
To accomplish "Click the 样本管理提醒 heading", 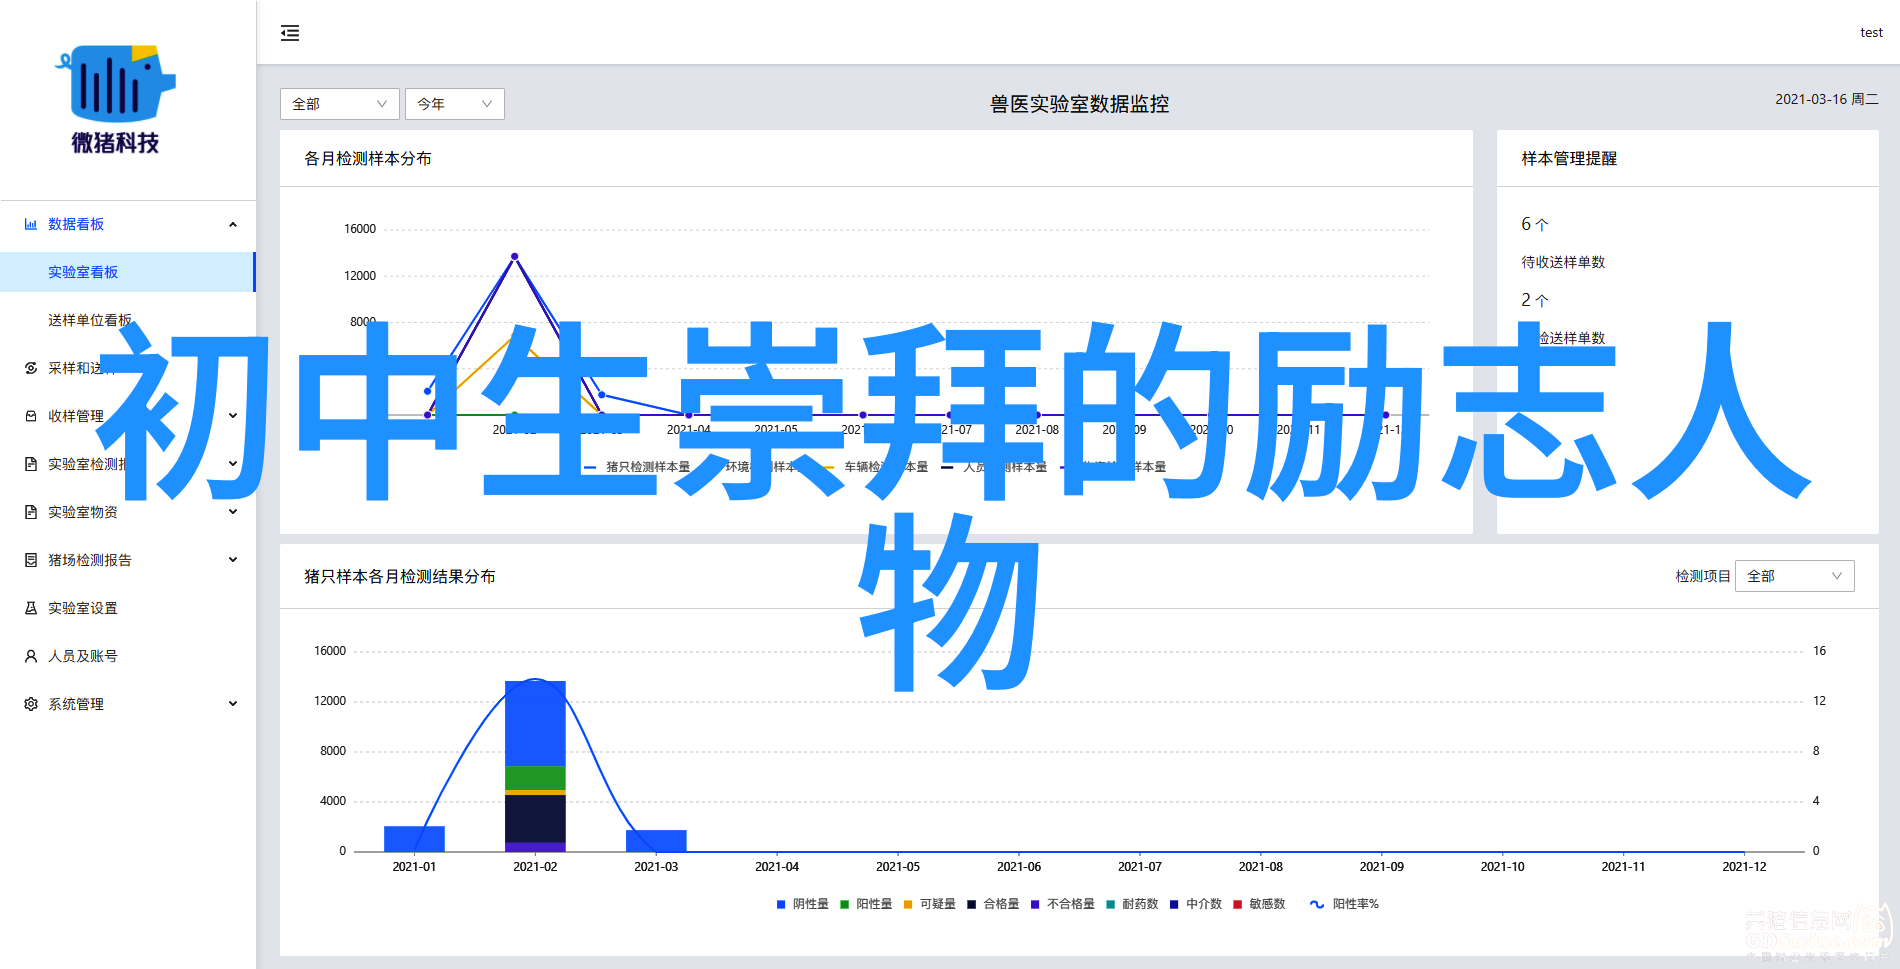I will (x=1569, y=158).
